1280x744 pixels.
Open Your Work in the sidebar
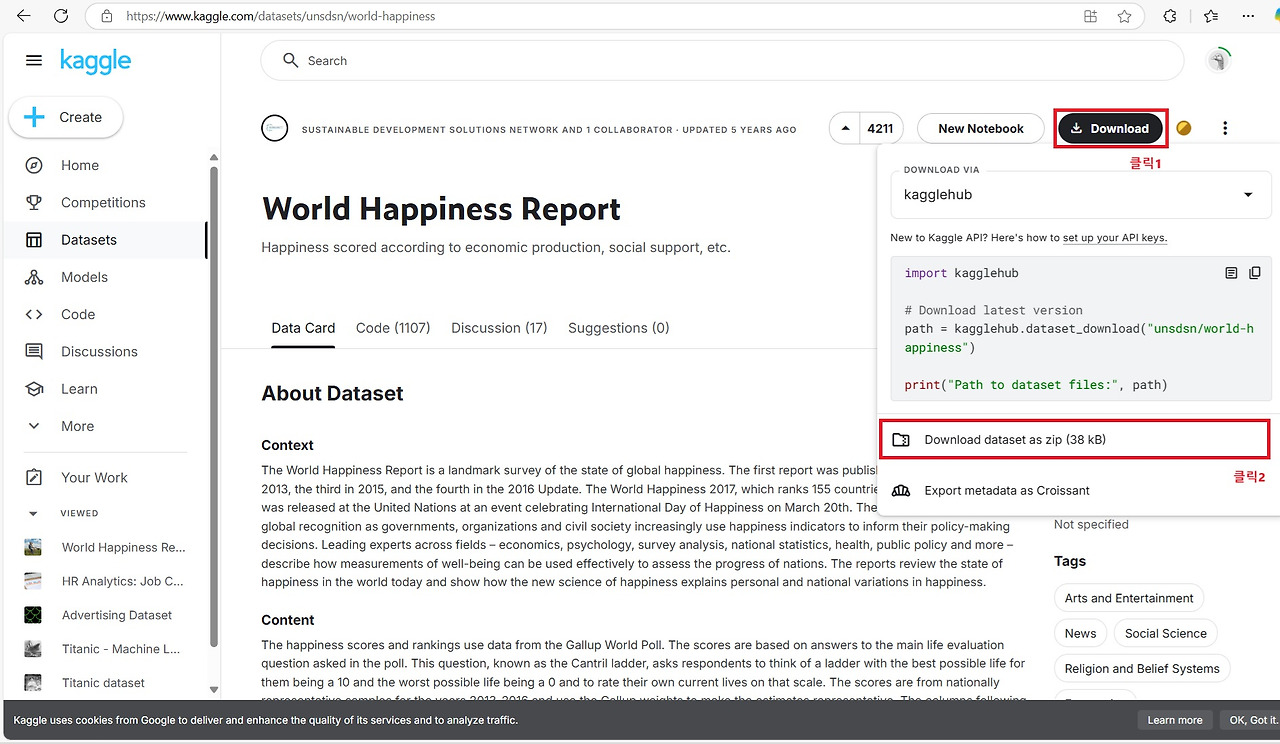tap(94, 478)
